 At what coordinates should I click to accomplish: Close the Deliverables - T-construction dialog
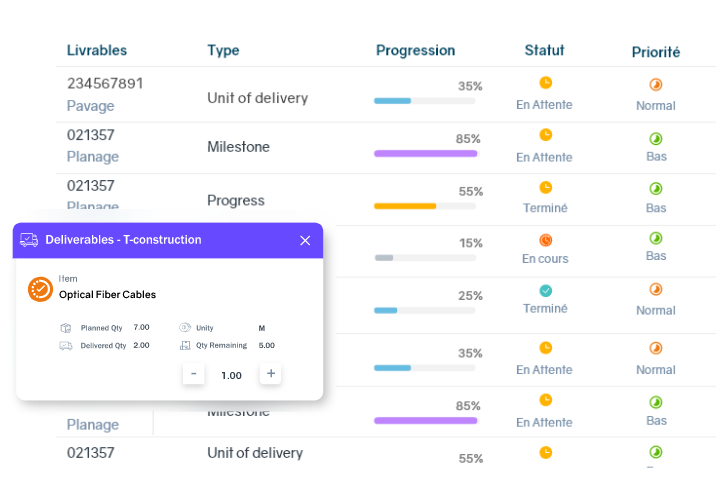[305, 240]
